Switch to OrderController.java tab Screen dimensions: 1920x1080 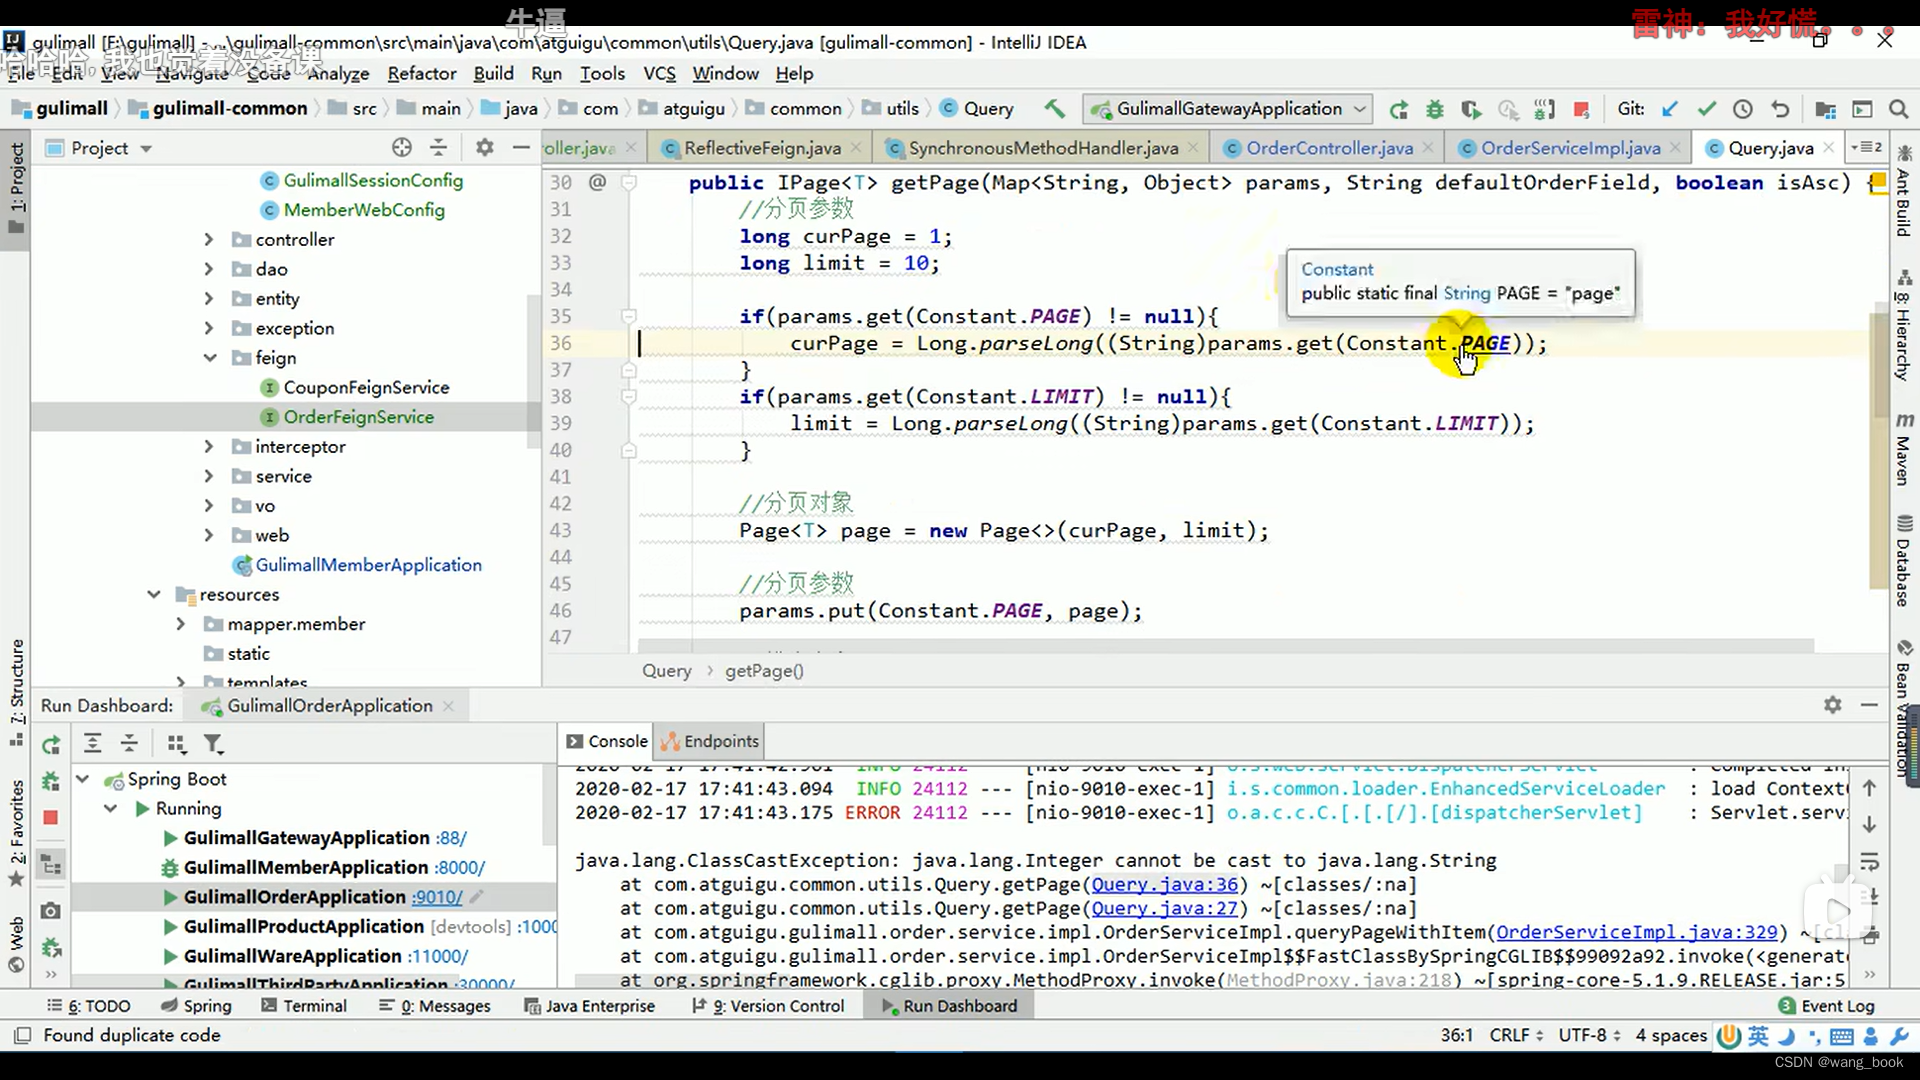click(1329, 148)
